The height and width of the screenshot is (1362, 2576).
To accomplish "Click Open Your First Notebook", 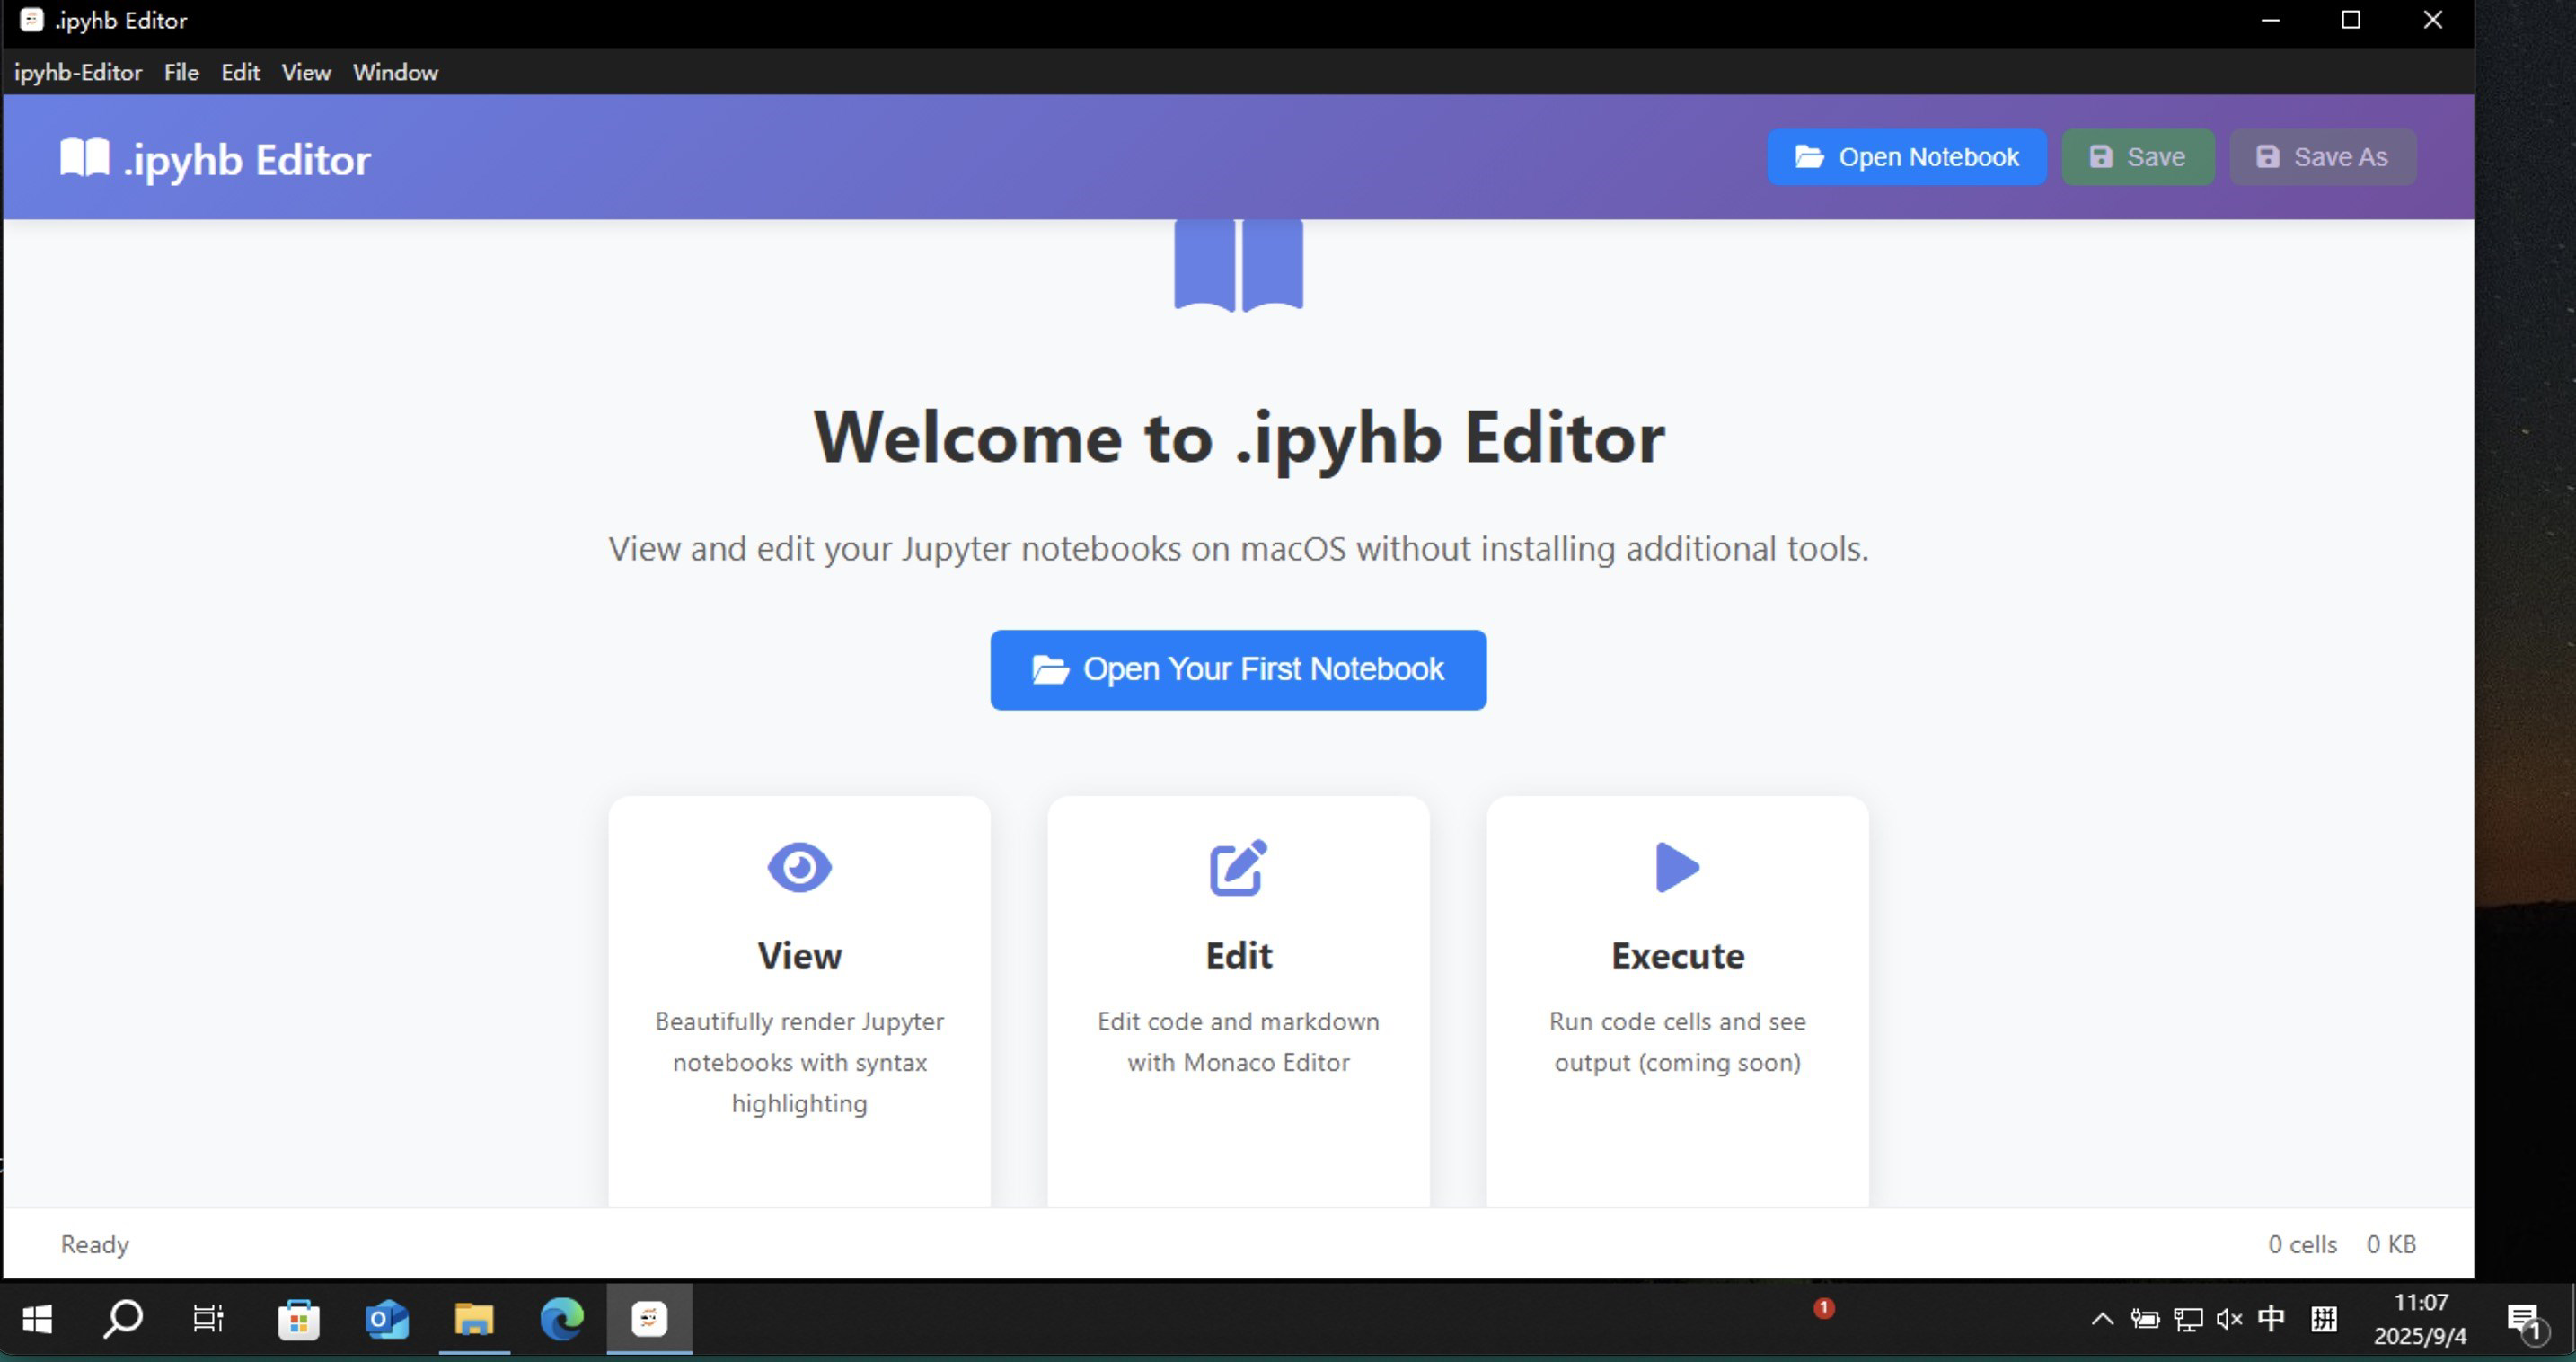I will (1238, 670).
